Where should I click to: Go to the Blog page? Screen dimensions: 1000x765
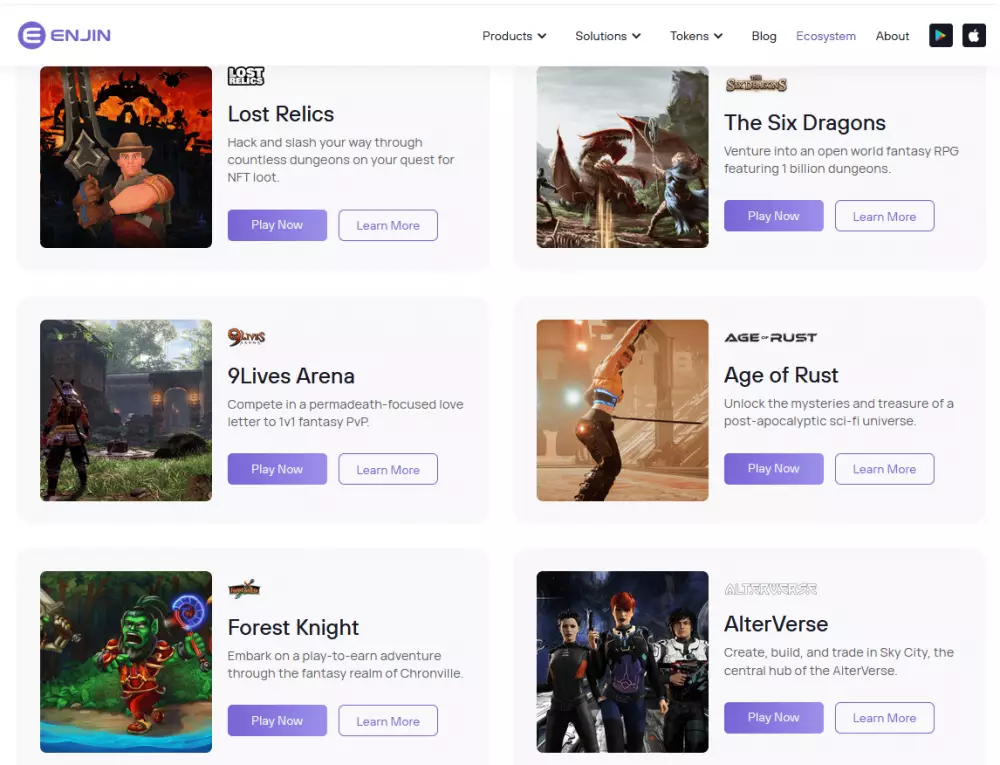(x=764, y=36)
